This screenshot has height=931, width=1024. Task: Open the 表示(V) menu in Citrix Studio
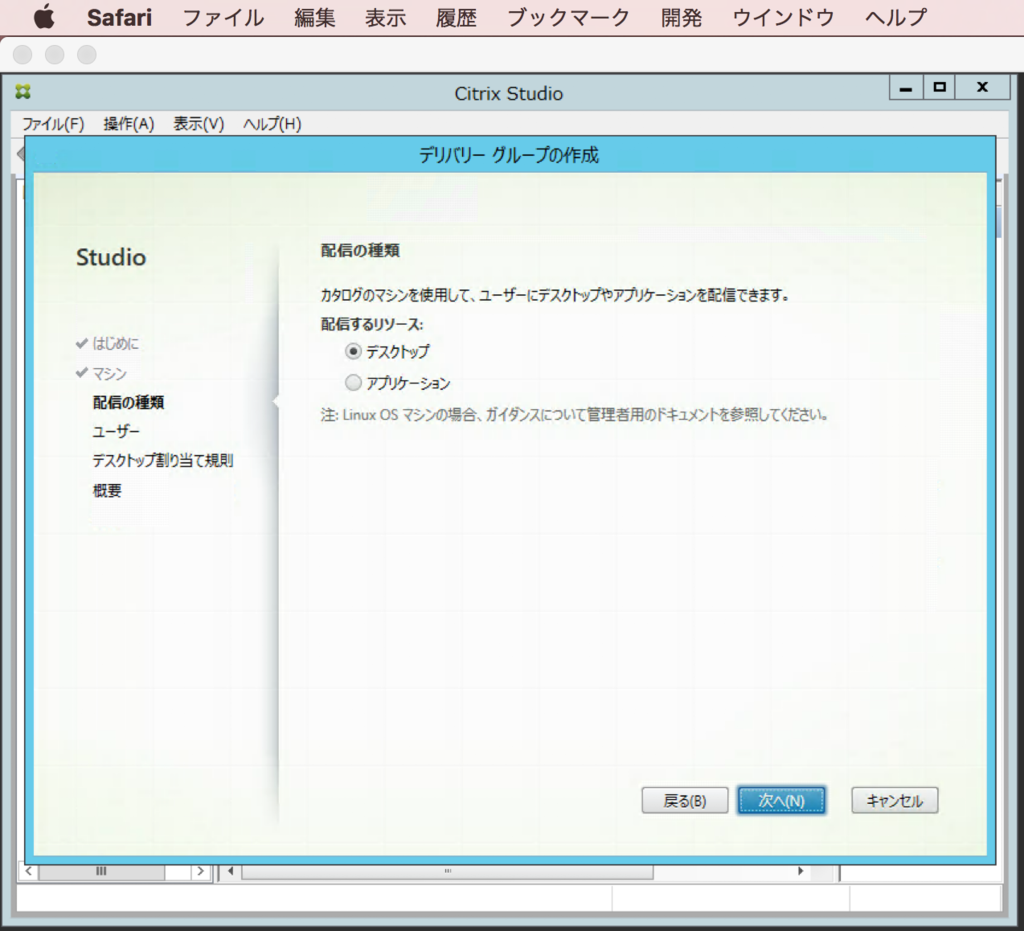199,123
